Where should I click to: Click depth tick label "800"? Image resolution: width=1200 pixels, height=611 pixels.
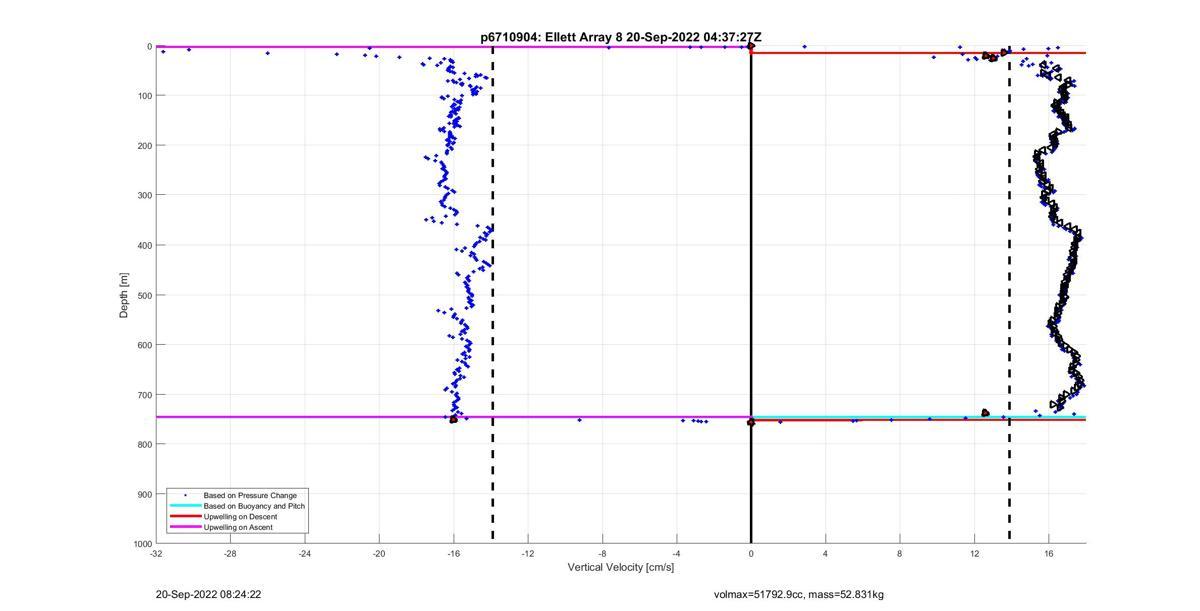[x=144, y=444]
